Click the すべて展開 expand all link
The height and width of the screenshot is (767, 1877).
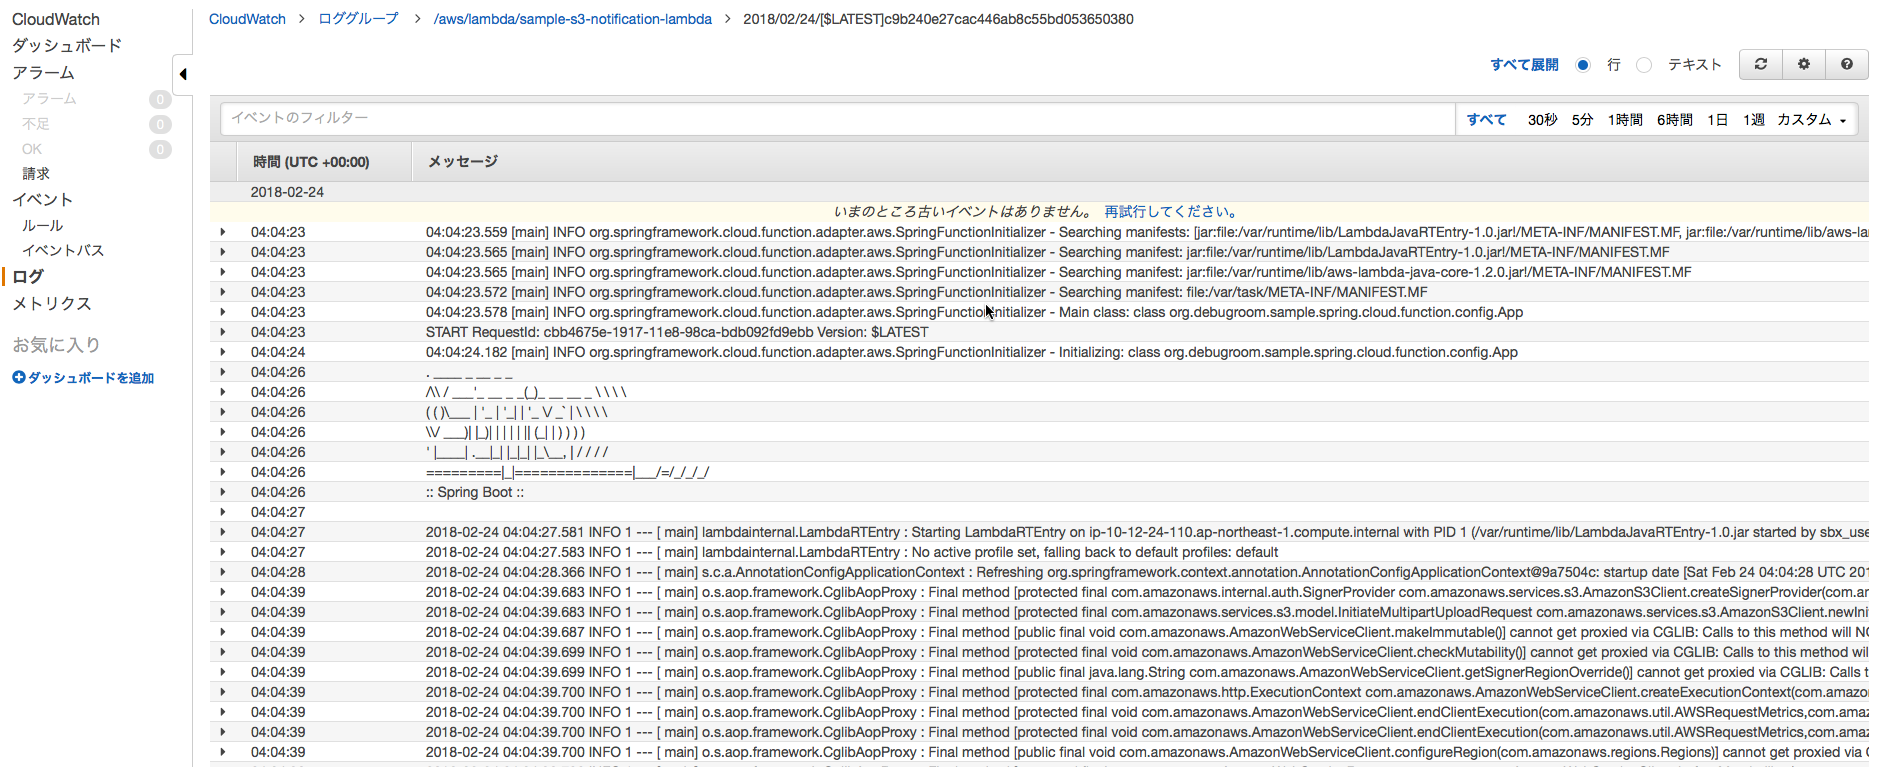(x=1524, y=65)
